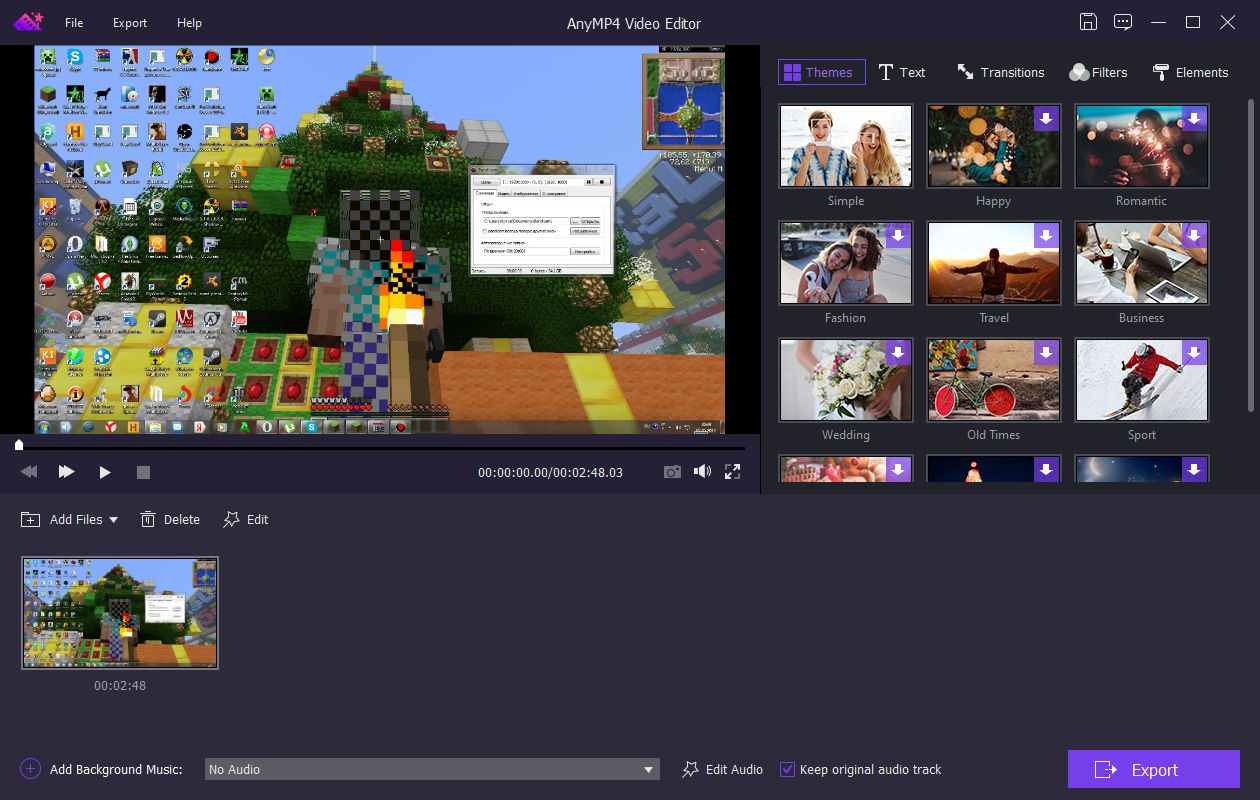1260x800 pixels.
Task: Take a snapshot with the camera icon
Action: click(673, 472)
